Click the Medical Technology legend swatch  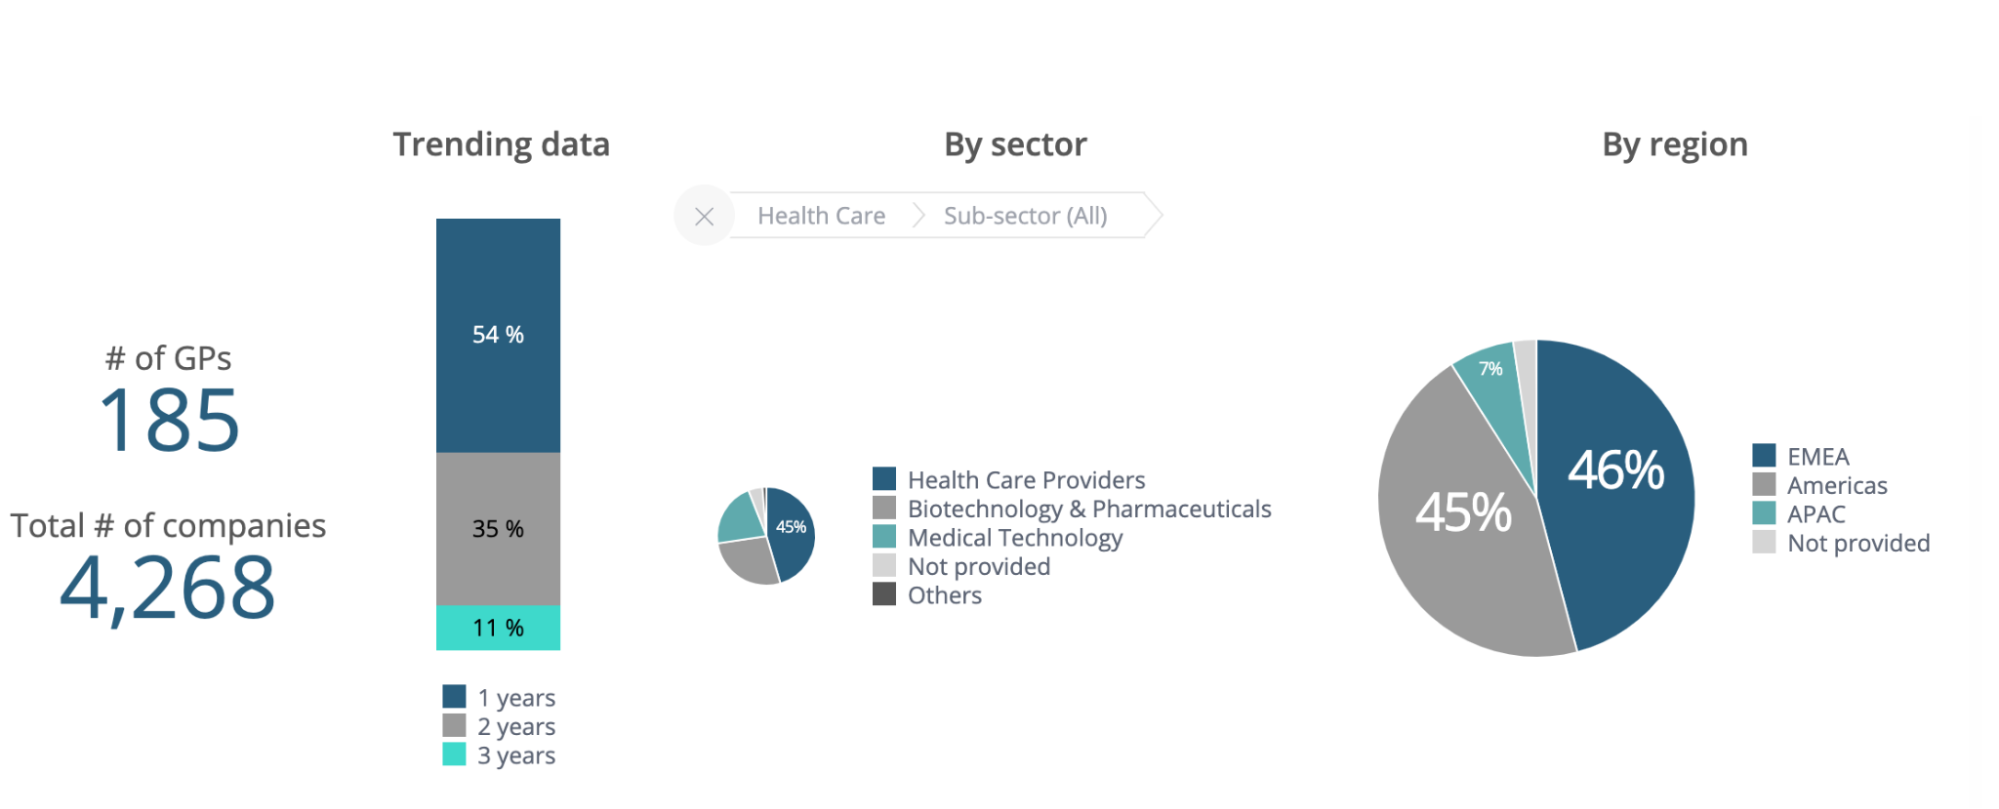[884, 537]
